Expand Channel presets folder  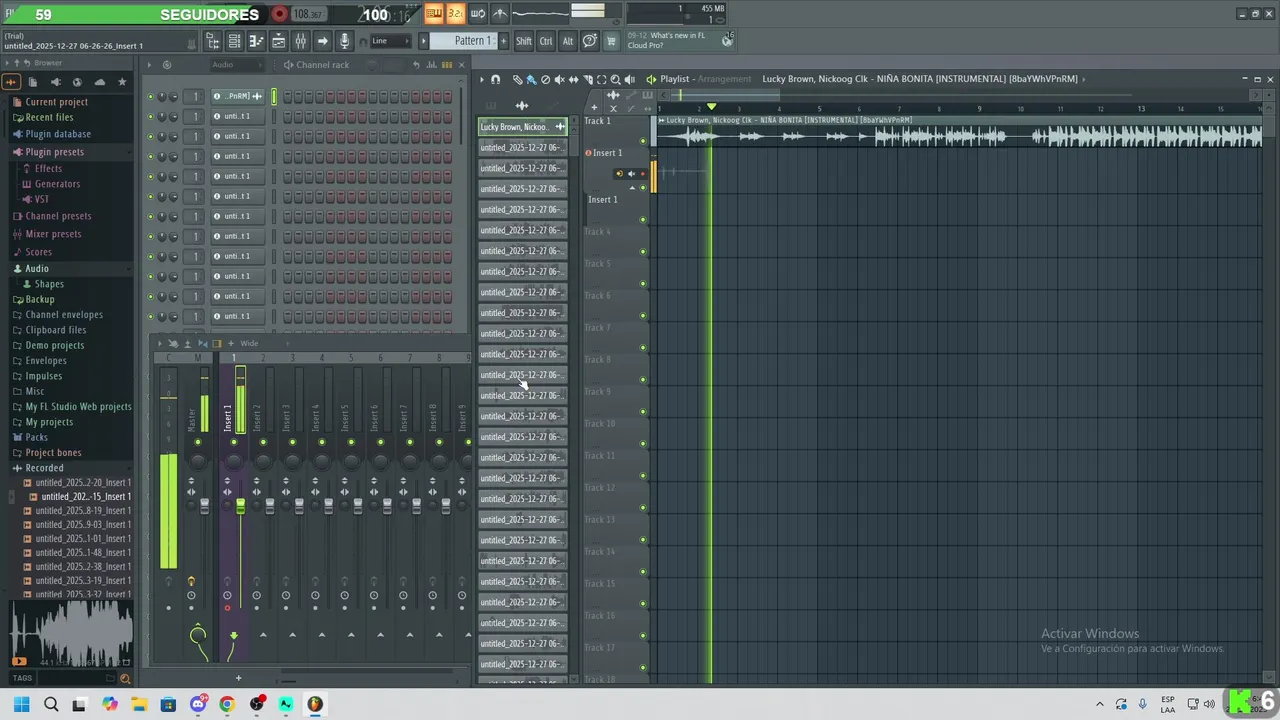(x=58, y=216)
